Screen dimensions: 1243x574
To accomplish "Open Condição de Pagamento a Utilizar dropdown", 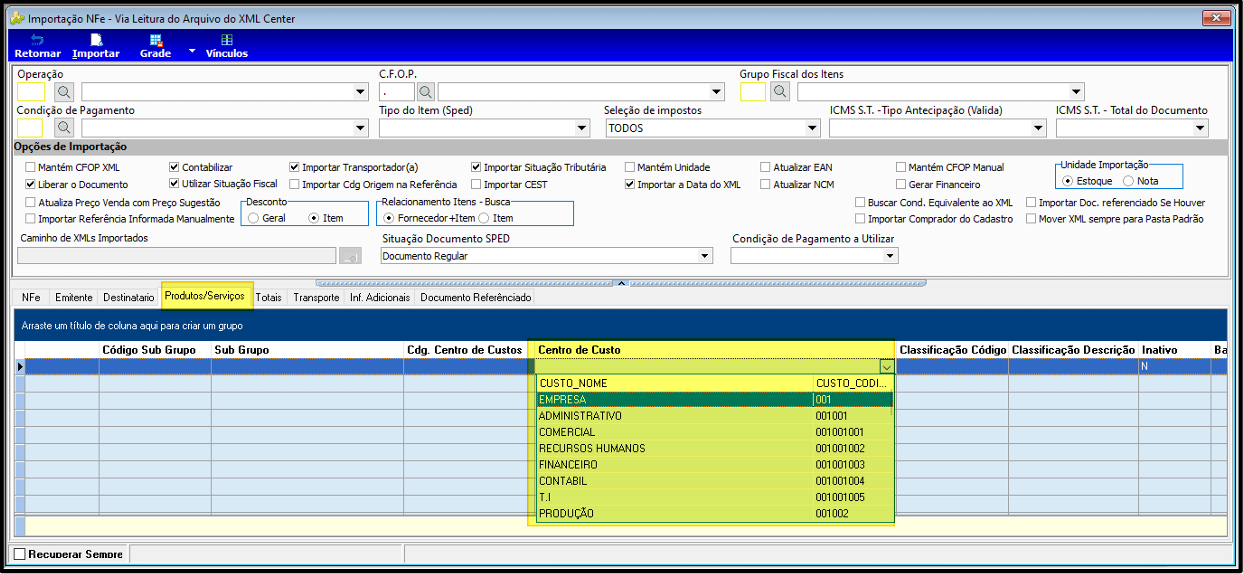I will tap(891, 256).
